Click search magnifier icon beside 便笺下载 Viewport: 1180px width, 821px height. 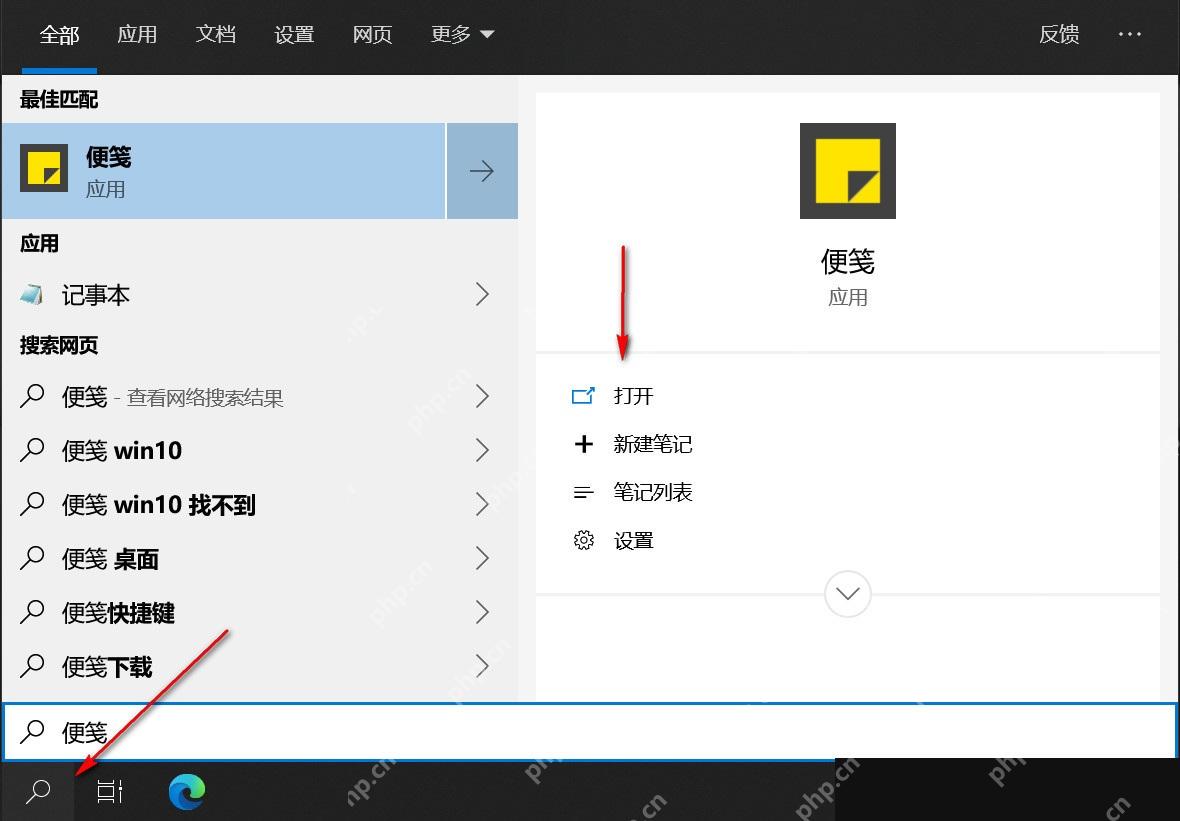tap(32, 666)
